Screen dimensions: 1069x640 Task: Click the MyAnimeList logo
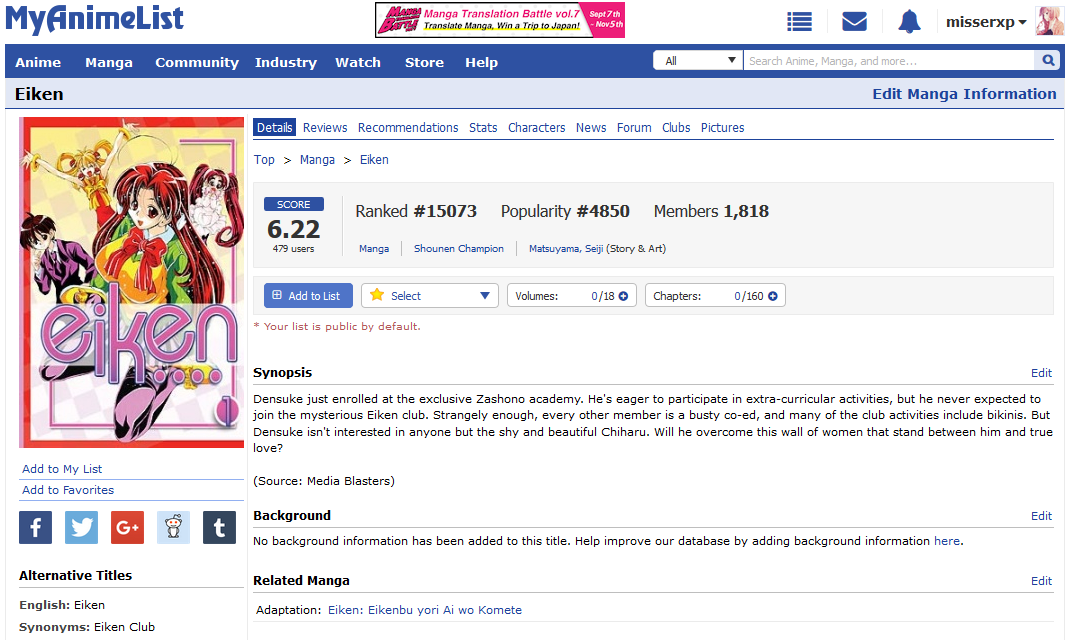tap(95, 19)
